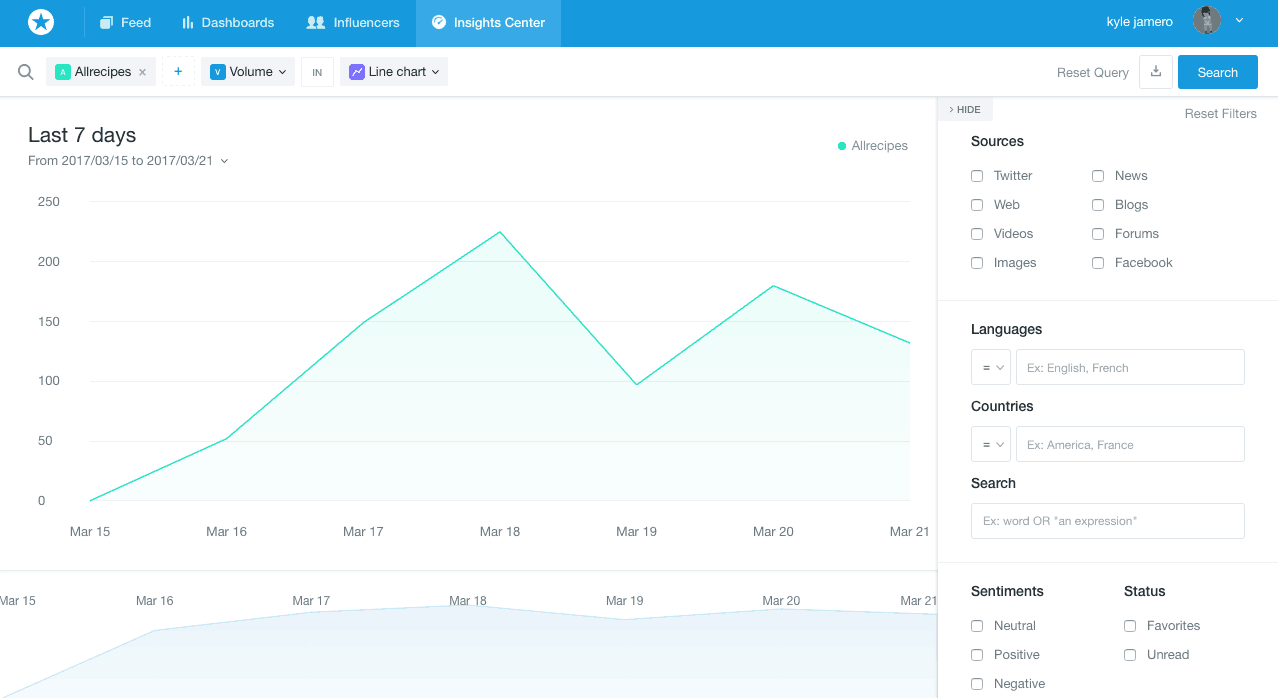Hide the filters panel
The height and width of the screenshot is (698, 1278).
tap(965, 110)
